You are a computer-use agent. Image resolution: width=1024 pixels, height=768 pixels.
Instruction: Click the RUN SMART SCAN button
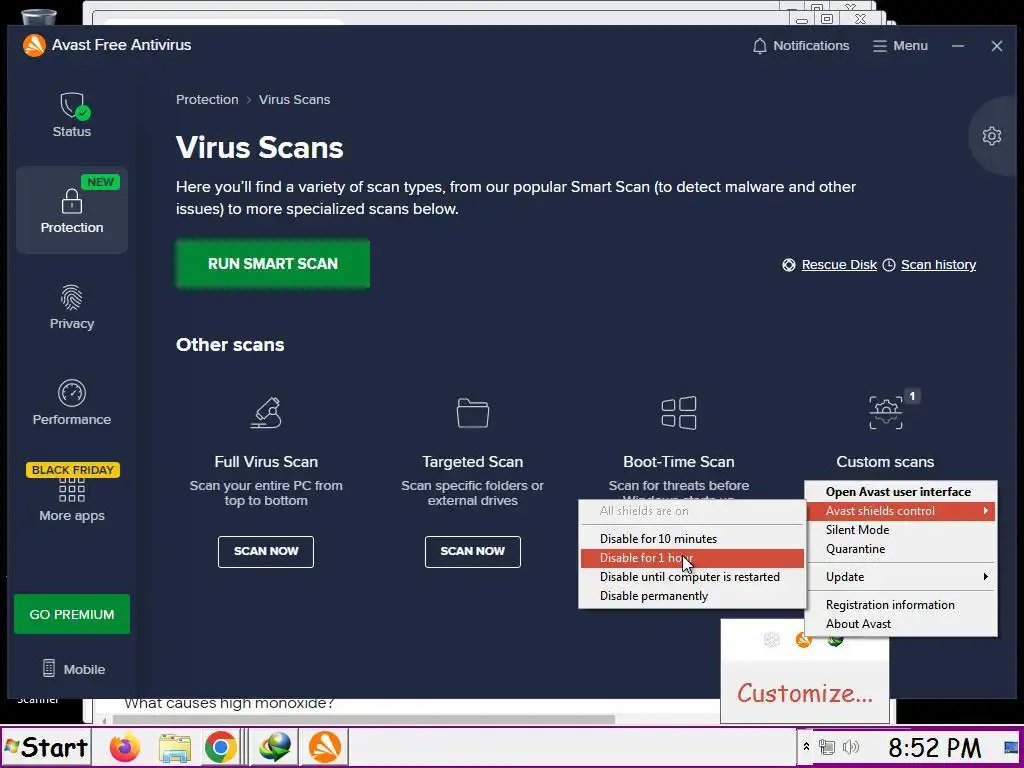[x=273, y=264]
